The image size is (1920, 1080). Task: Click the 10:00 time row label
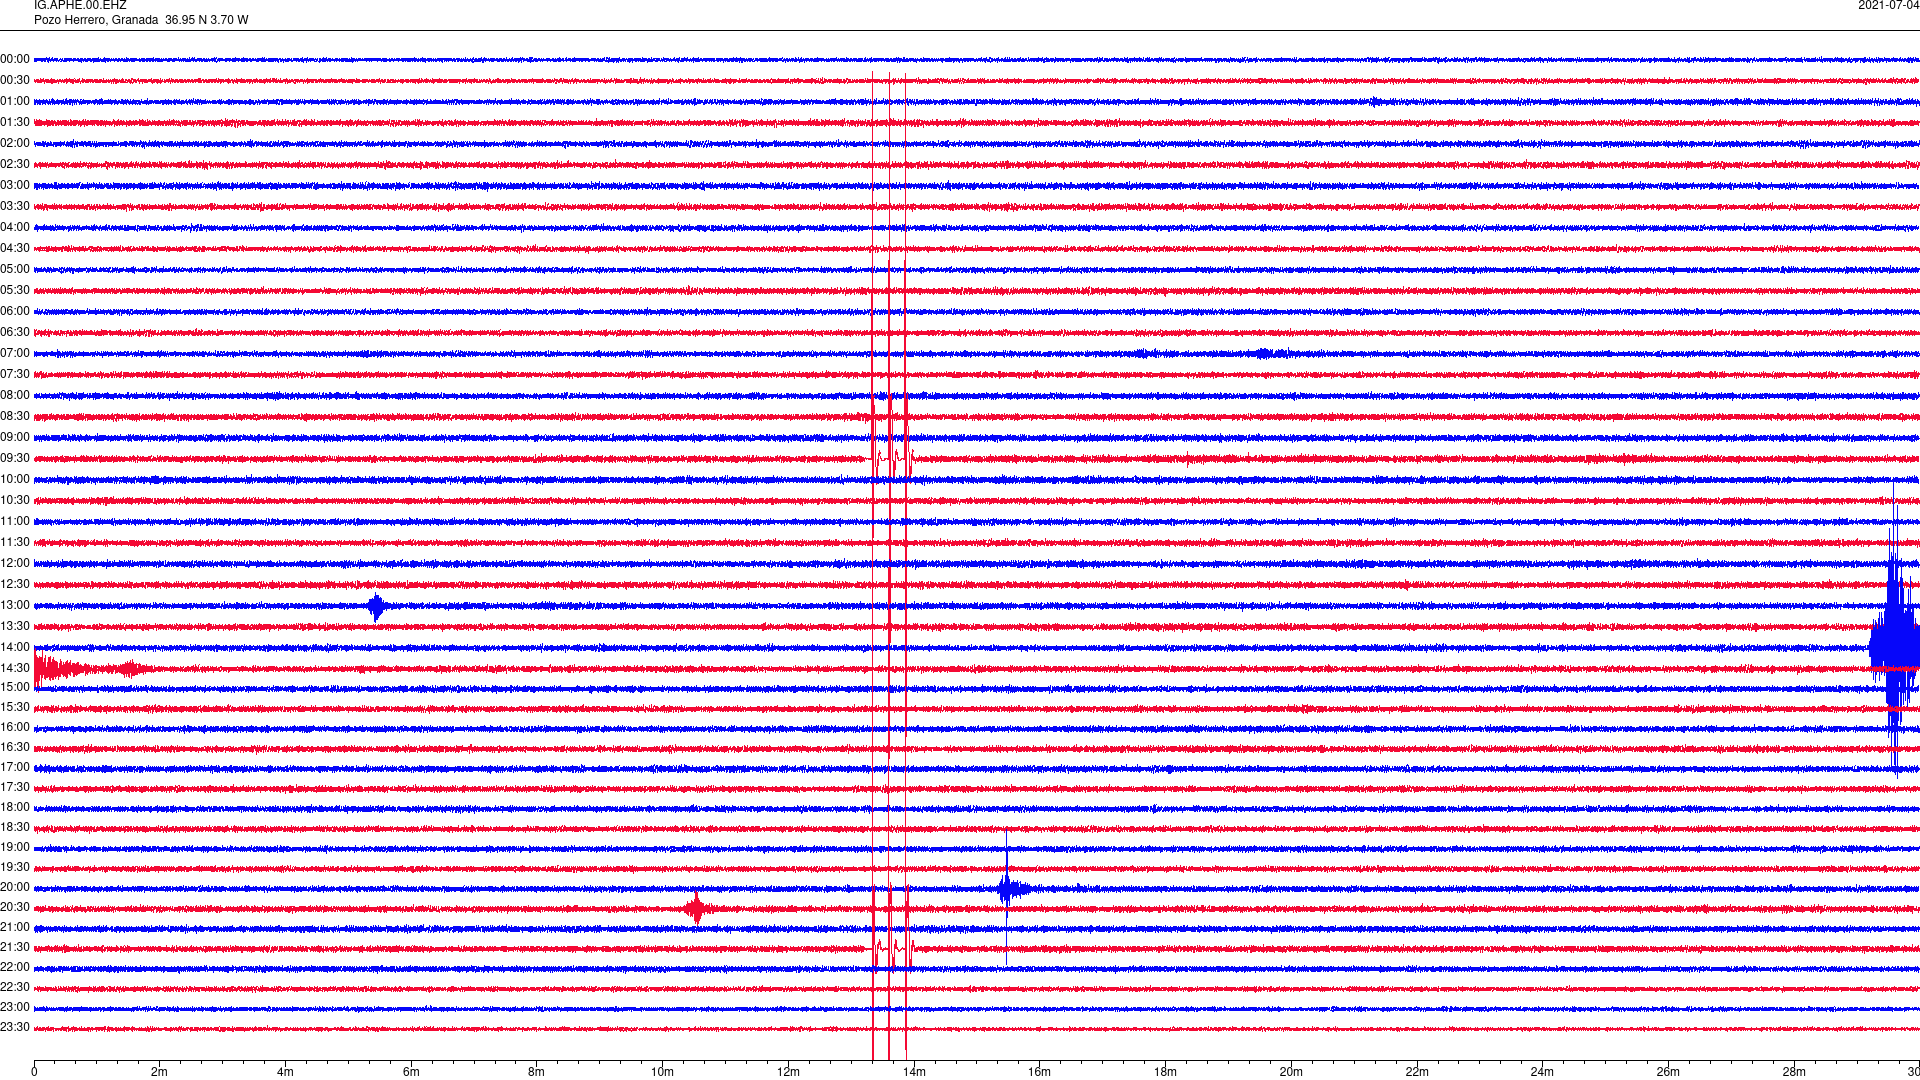(15, 480)
